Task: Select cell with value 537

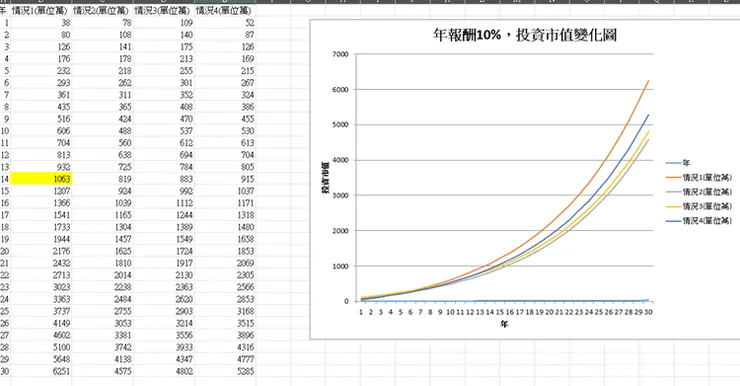Action: 164,131
